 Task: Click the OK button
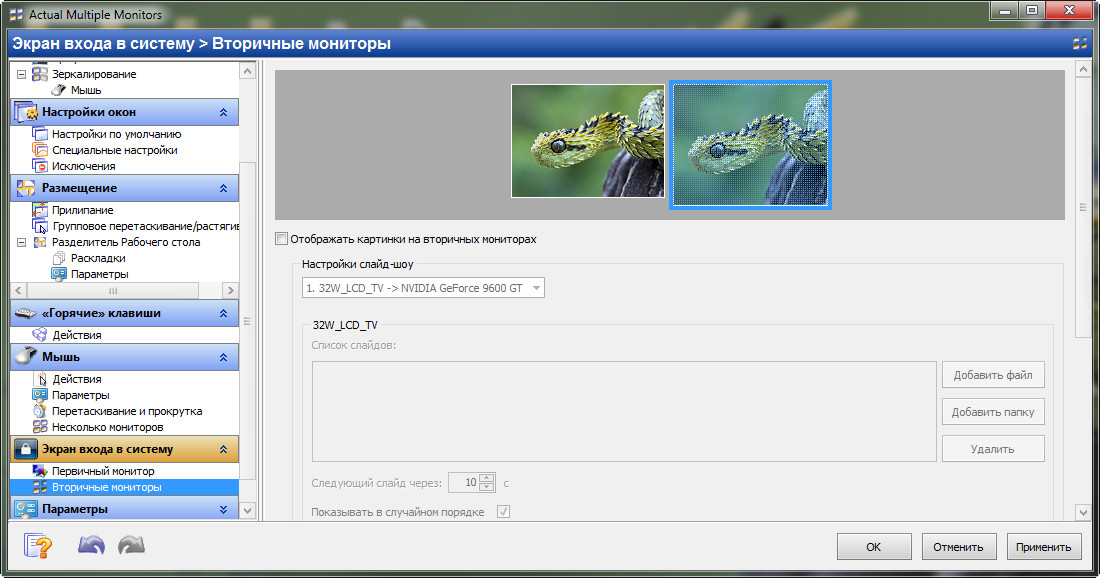(x=873, y=546)
